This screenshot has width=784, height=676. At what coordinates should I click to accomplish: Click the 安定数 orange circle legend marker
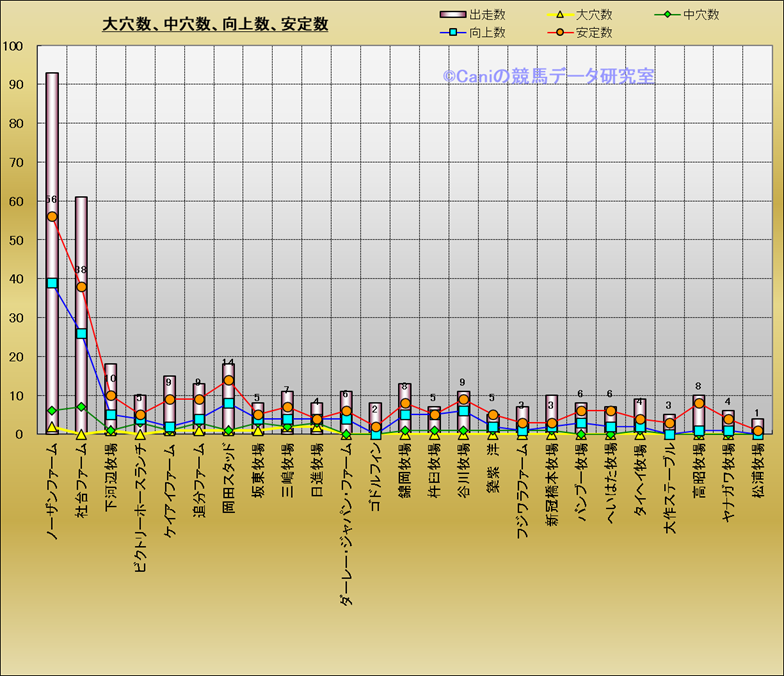(560, 33)
